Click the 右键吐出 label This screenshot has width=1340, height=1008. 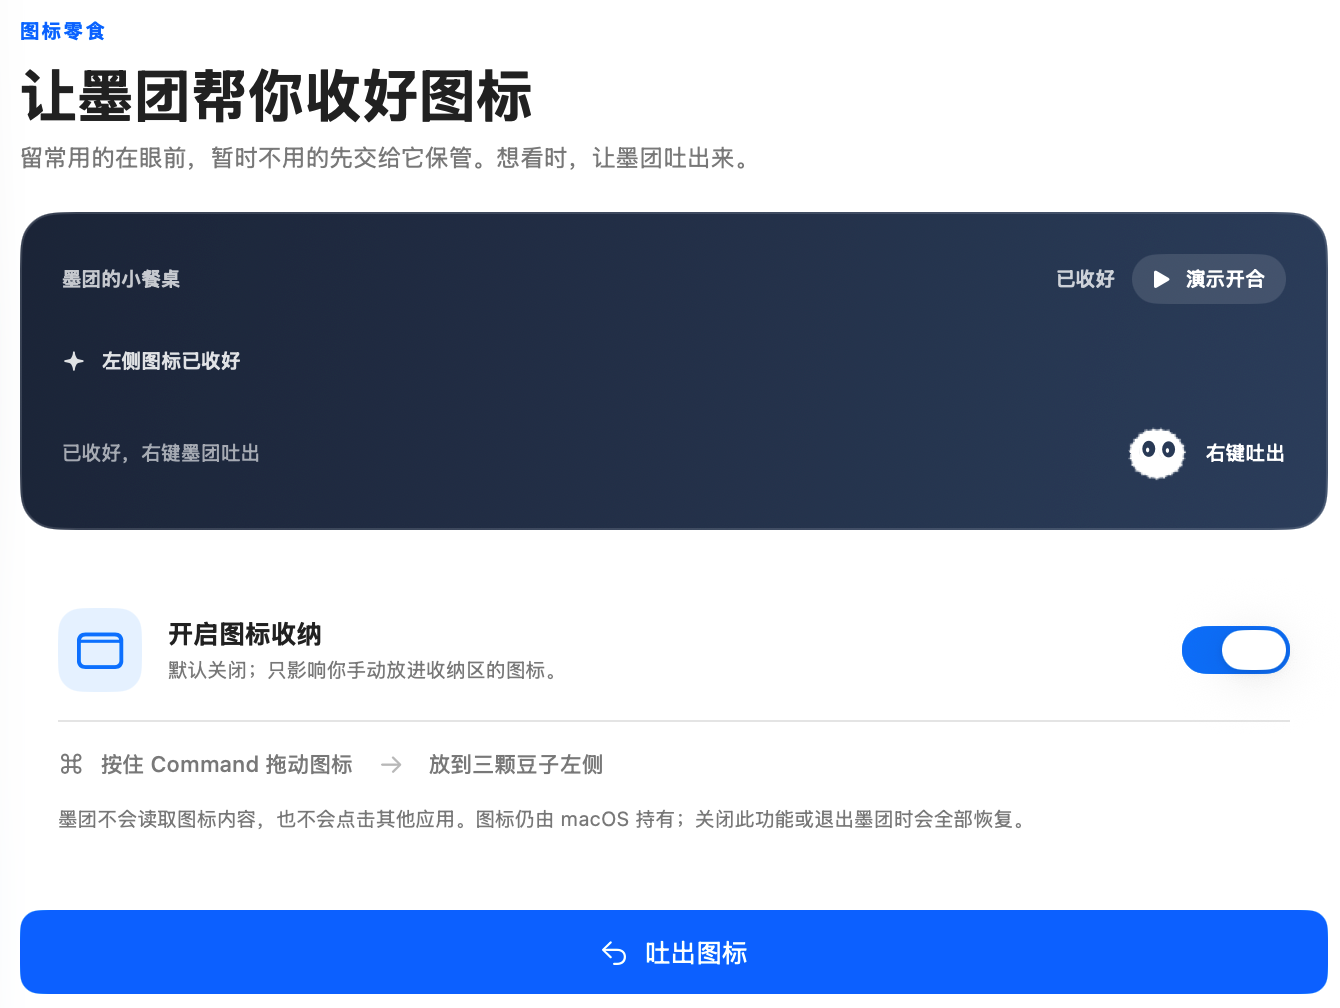1245,453
